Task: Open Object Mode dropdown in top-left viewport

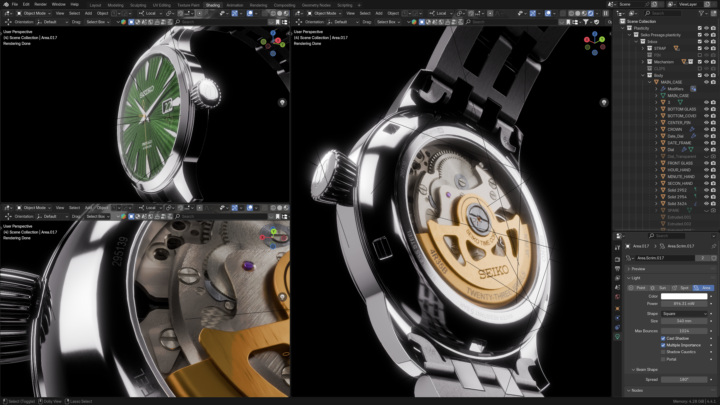Action: coord(34,13)
